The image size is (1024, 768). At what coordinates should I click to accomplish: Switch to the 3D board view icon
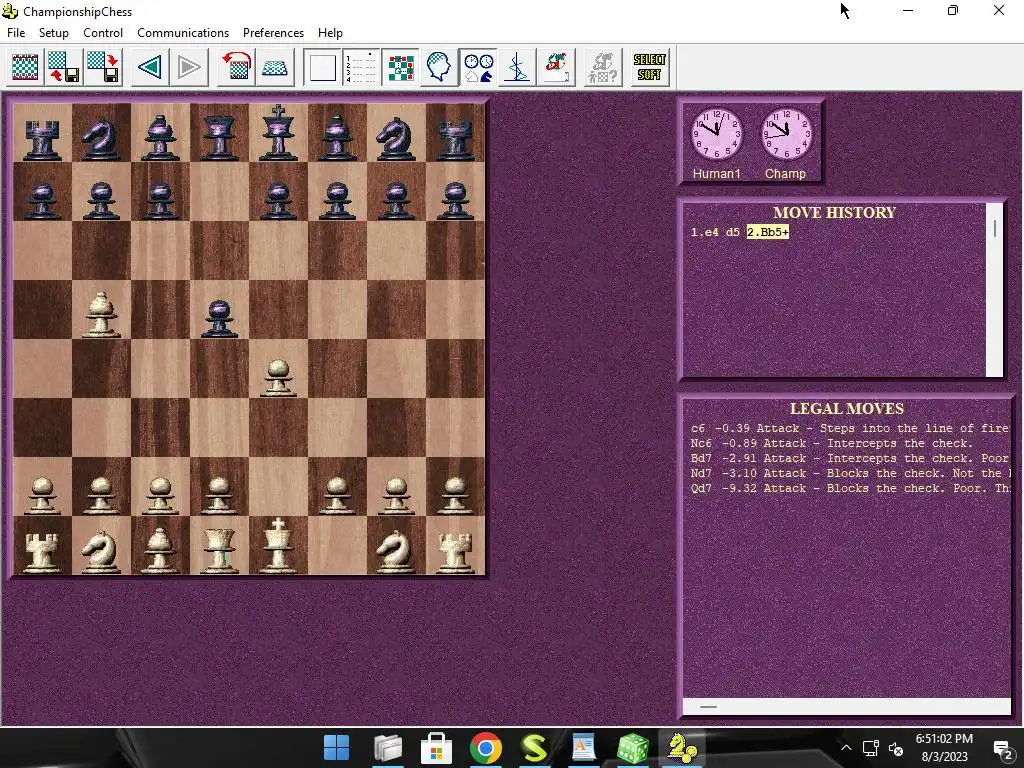pos(275,67)
